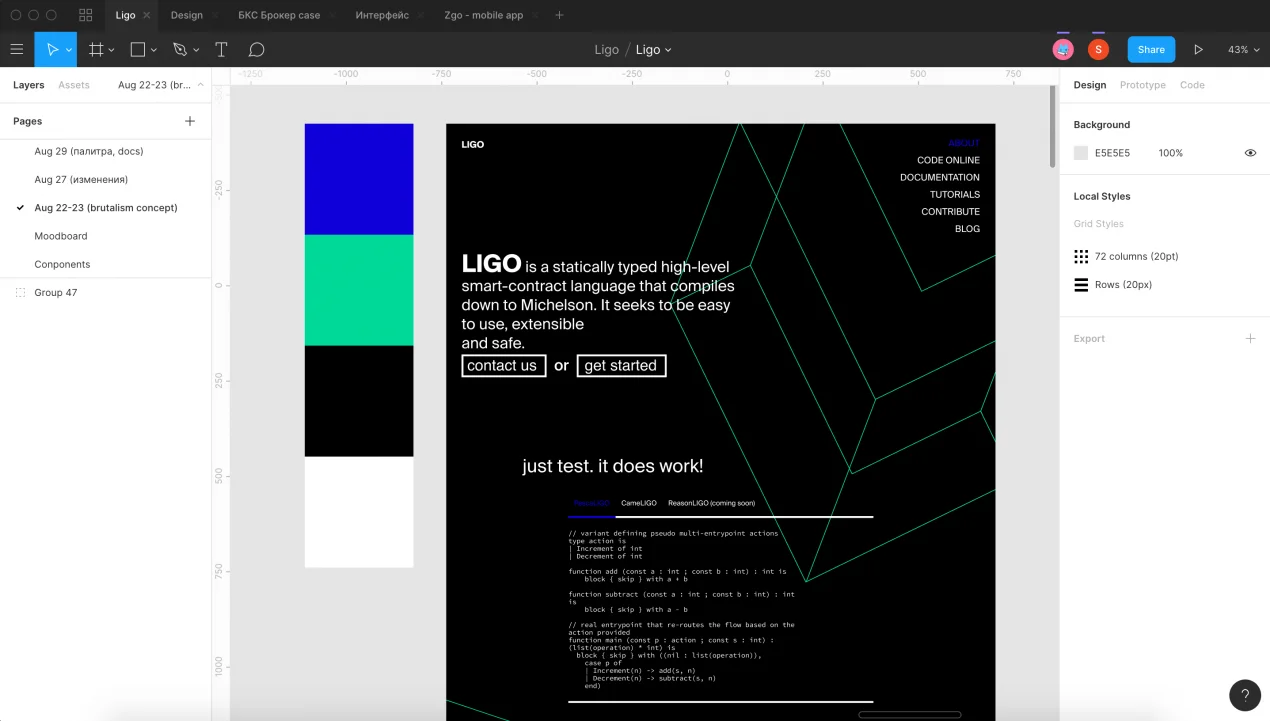Click the CameLIGO code tab text
The width and height of the screenshot is (1270, 721).
[x=638, y=503]
